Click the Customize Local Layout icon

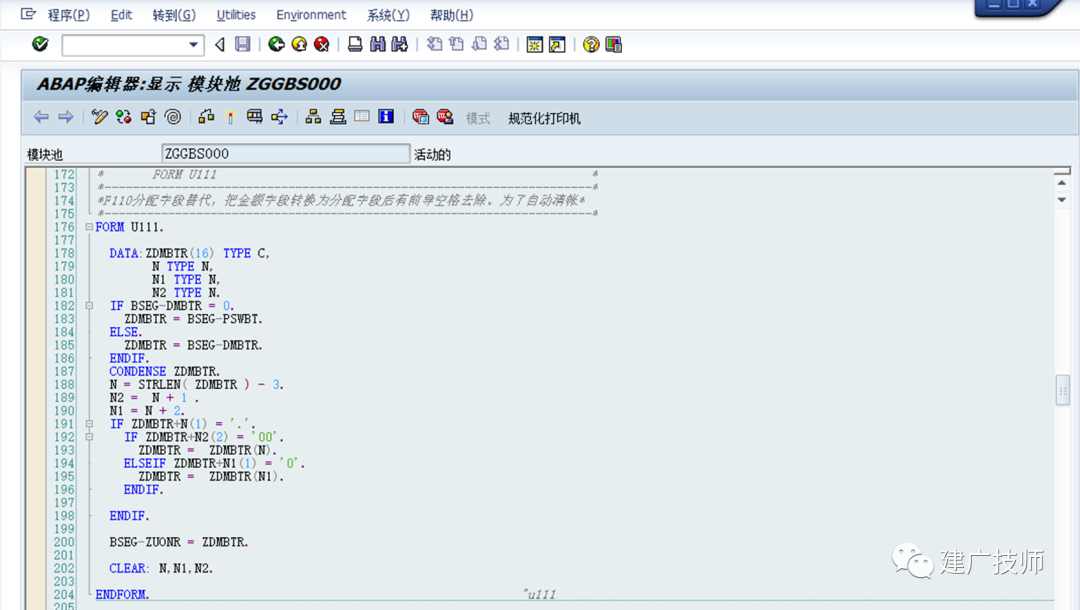[x=614, y=45]
